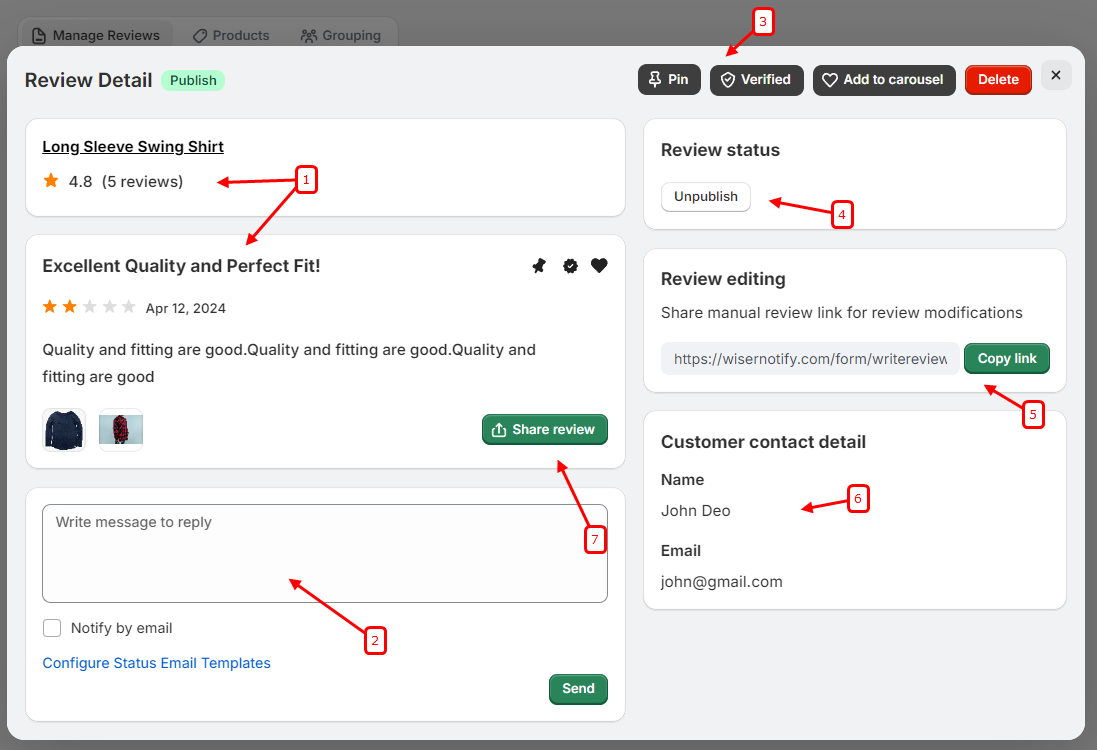Open the navy blue shirt thumbnail
The image size is (1097, 750).
click(64, 430)
